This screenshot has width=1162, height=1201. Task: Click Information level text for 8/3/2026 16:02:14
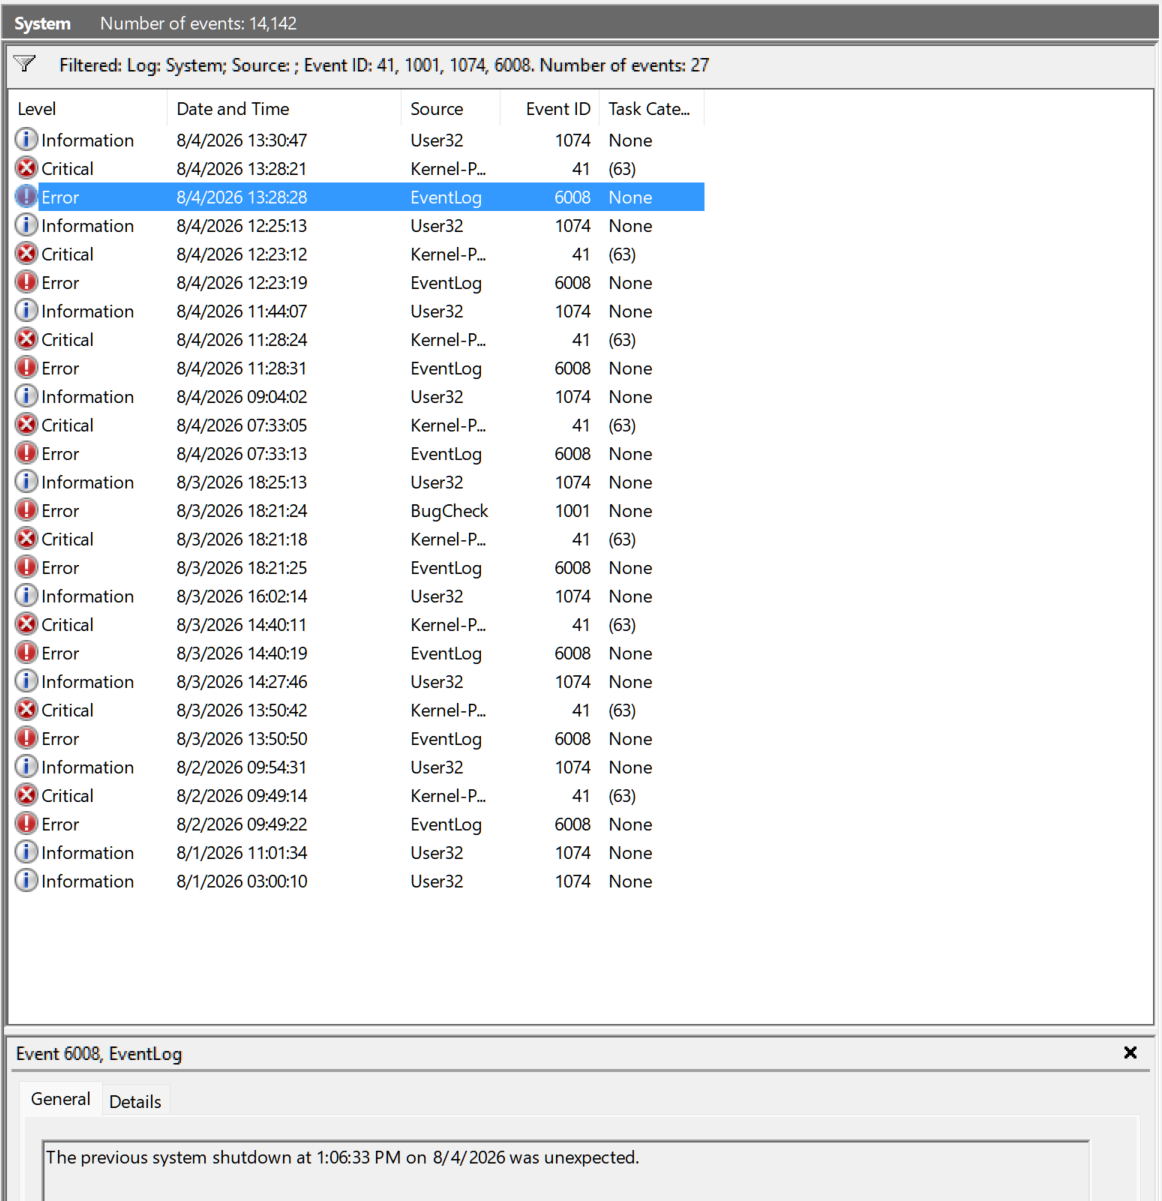click(x=88, y=596)
